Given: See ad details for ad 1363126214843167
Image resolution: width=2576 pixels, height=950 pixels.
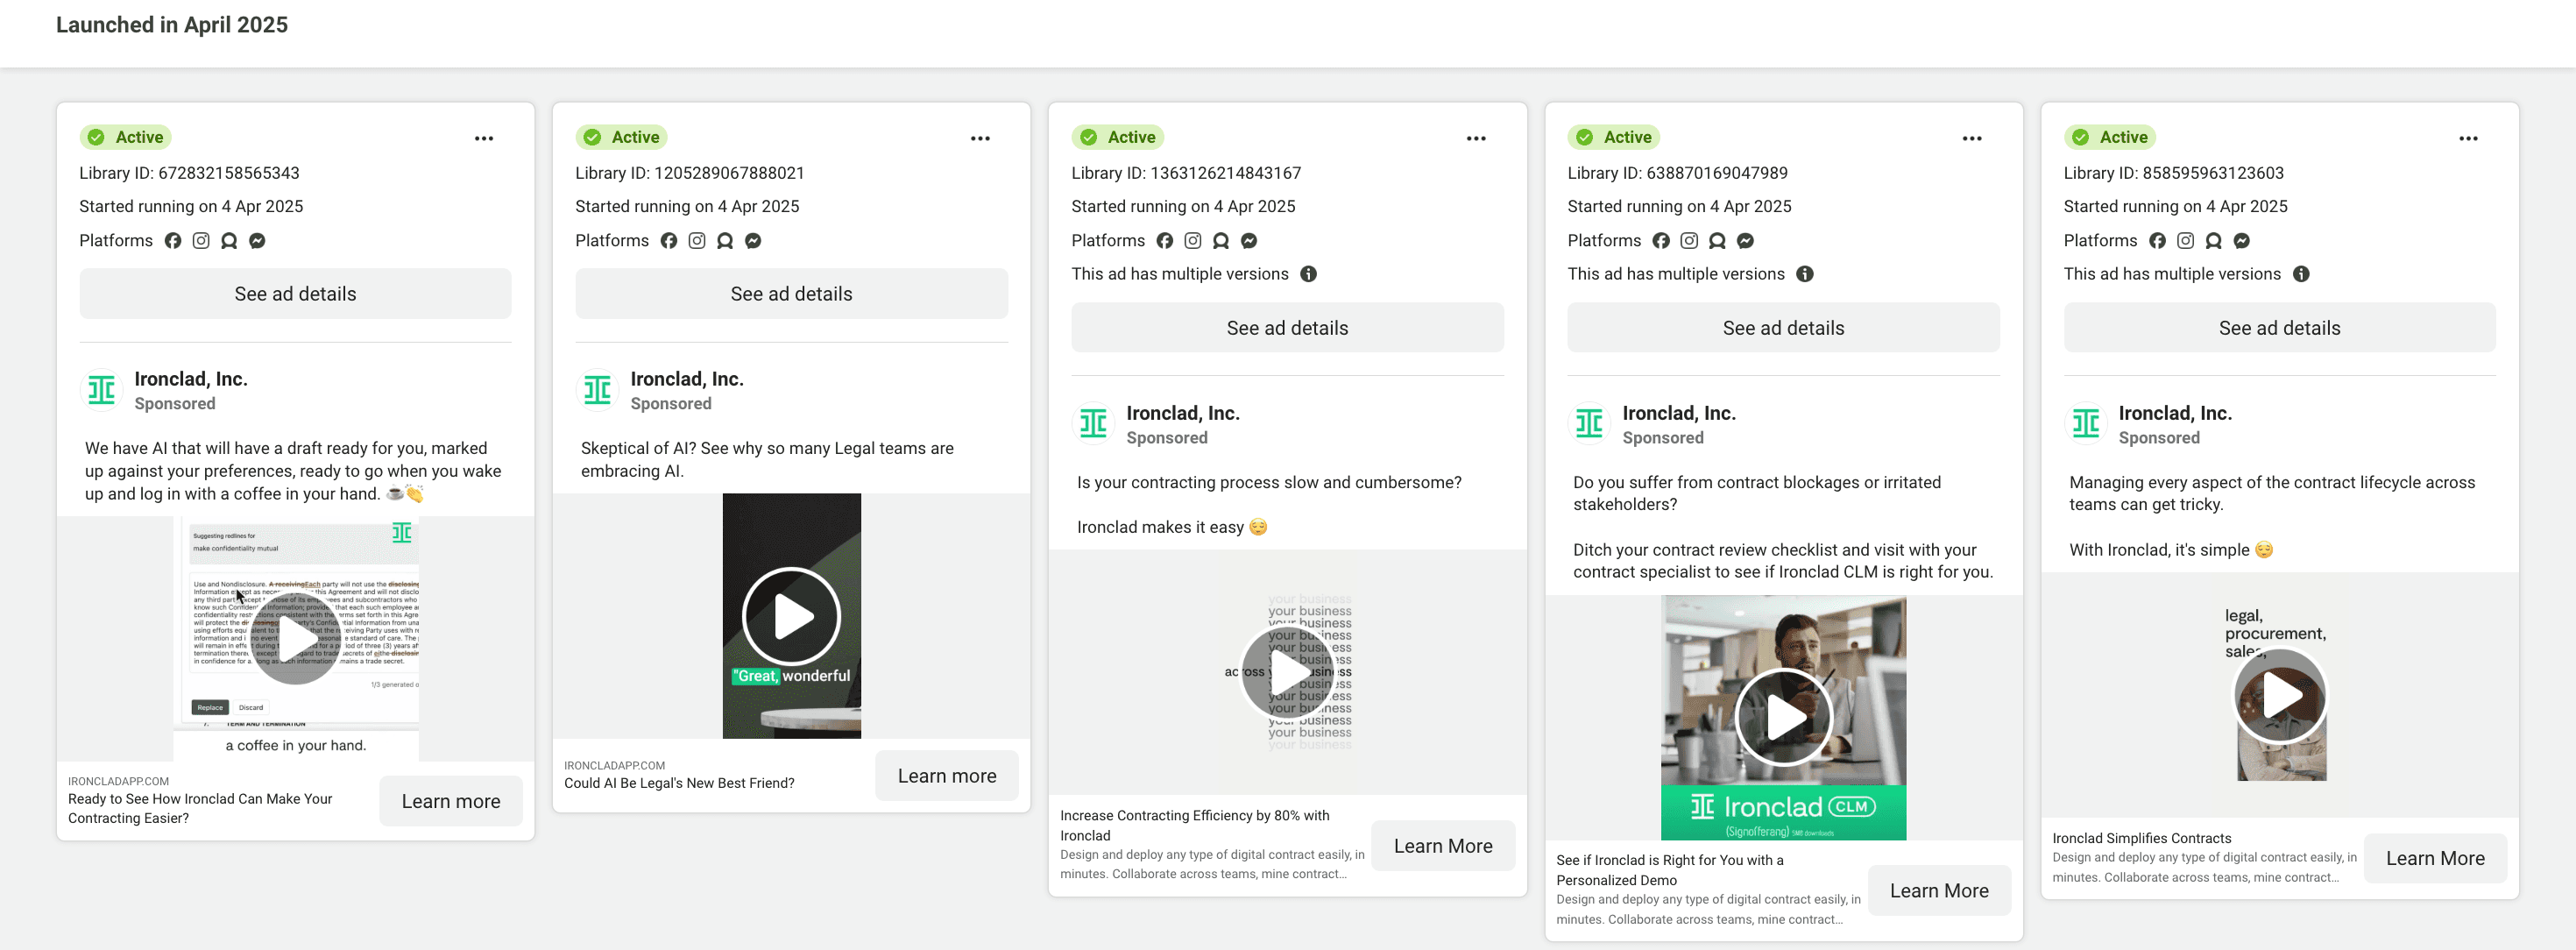Looking at the screenshot, I should point(1287,328).
